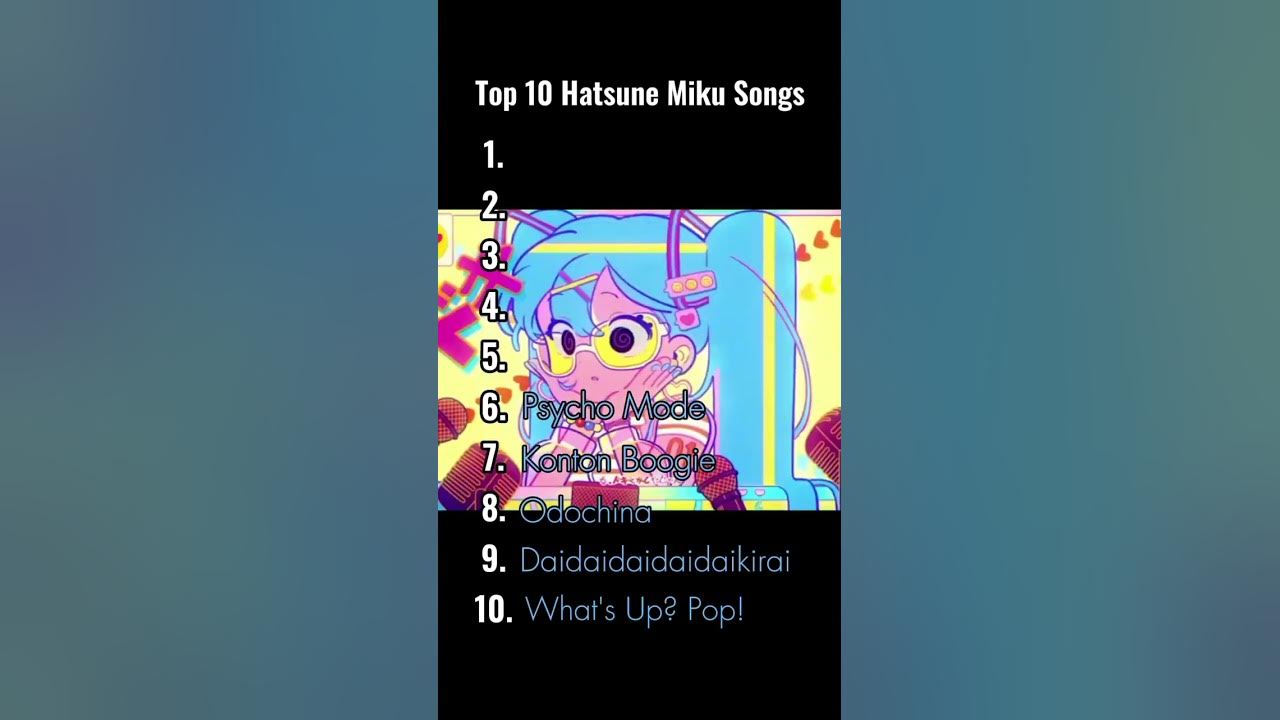This screenshot has height=720, width=1280.
Task: Choose the "Odochina" song title
Action: (585, 512)
